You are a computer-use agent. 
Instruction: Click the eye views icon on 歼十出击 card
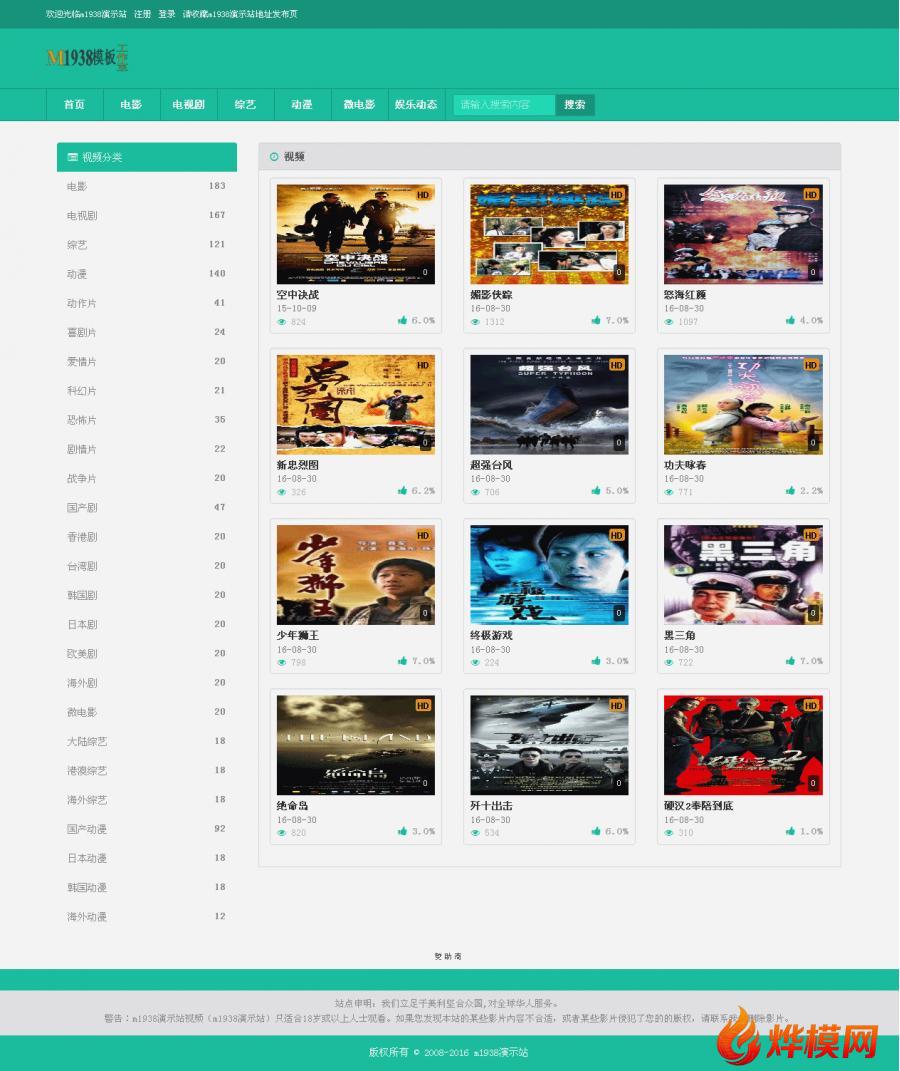point(475,833)
